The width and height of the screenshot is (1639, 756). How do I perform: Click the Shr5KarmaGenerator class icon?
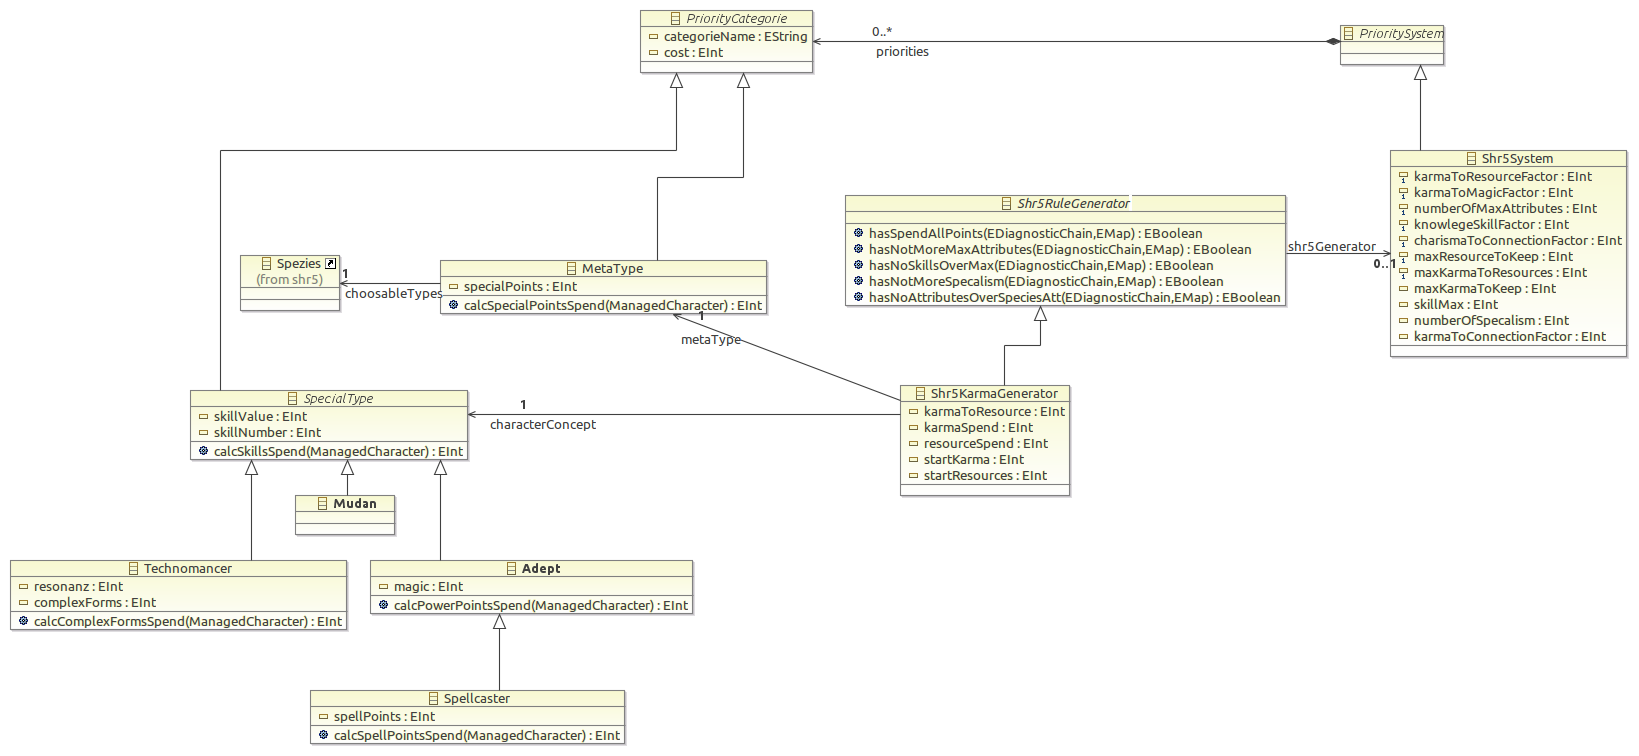tap(920, 394)
